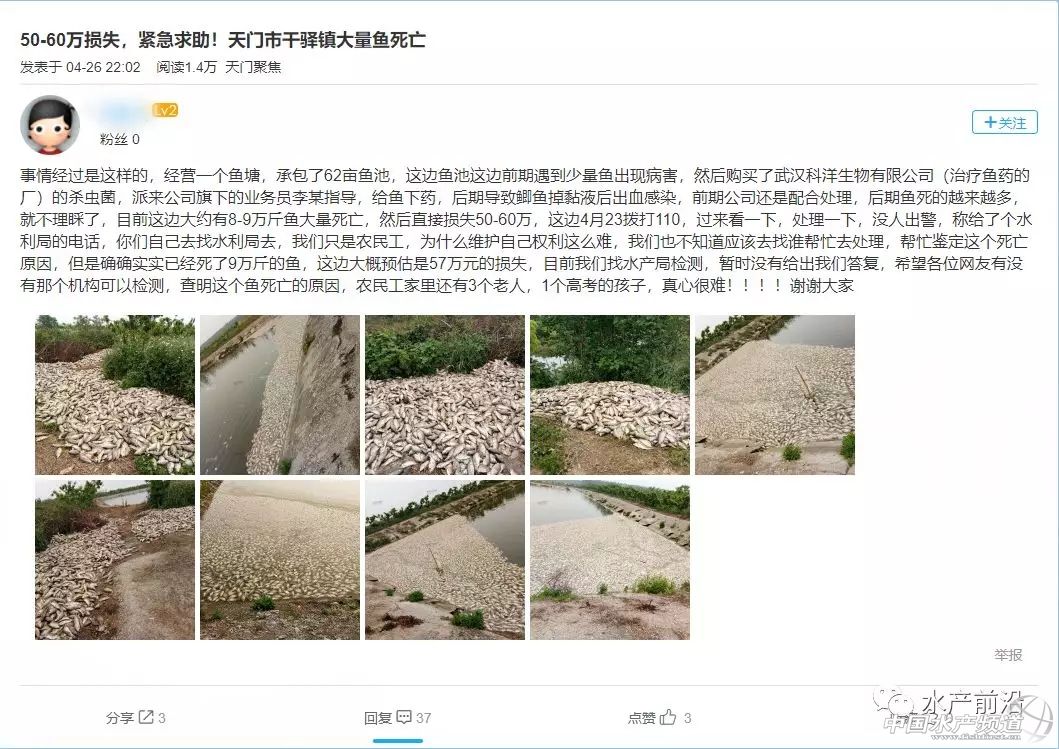This screenshot has height=749, width=1059.
Task: Open fourth photo of fish pile near tree
Action: pyautogui.click(x=609, y=394)
